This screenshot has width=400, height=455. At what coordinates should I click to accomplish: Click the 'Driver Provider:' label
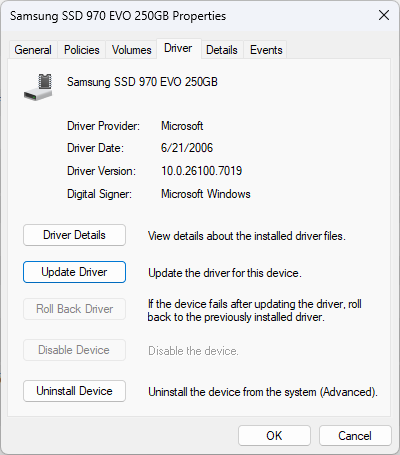pos(103,126)
